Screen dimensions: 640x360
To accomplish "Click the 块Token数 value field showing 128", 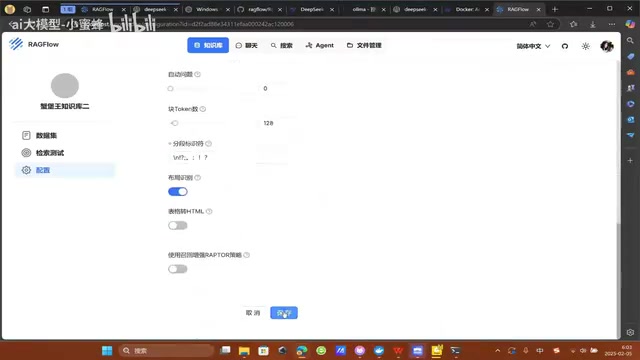I will [273, 123].
